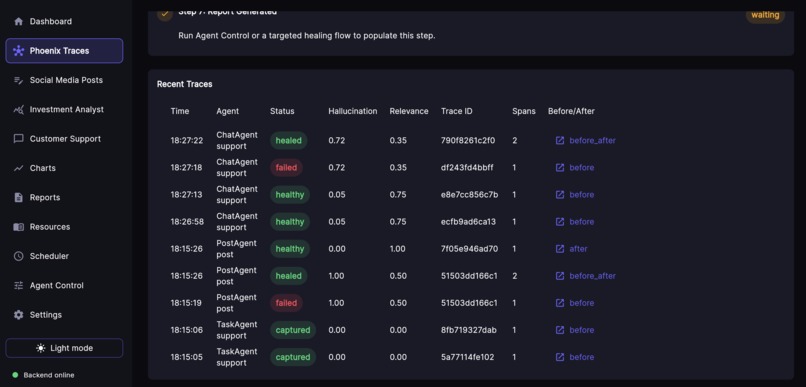The height and width of the screenshot is (387, 806).
Task: Click the Phoenix Traces sidebar icon
Action: (x=19, y=51)
